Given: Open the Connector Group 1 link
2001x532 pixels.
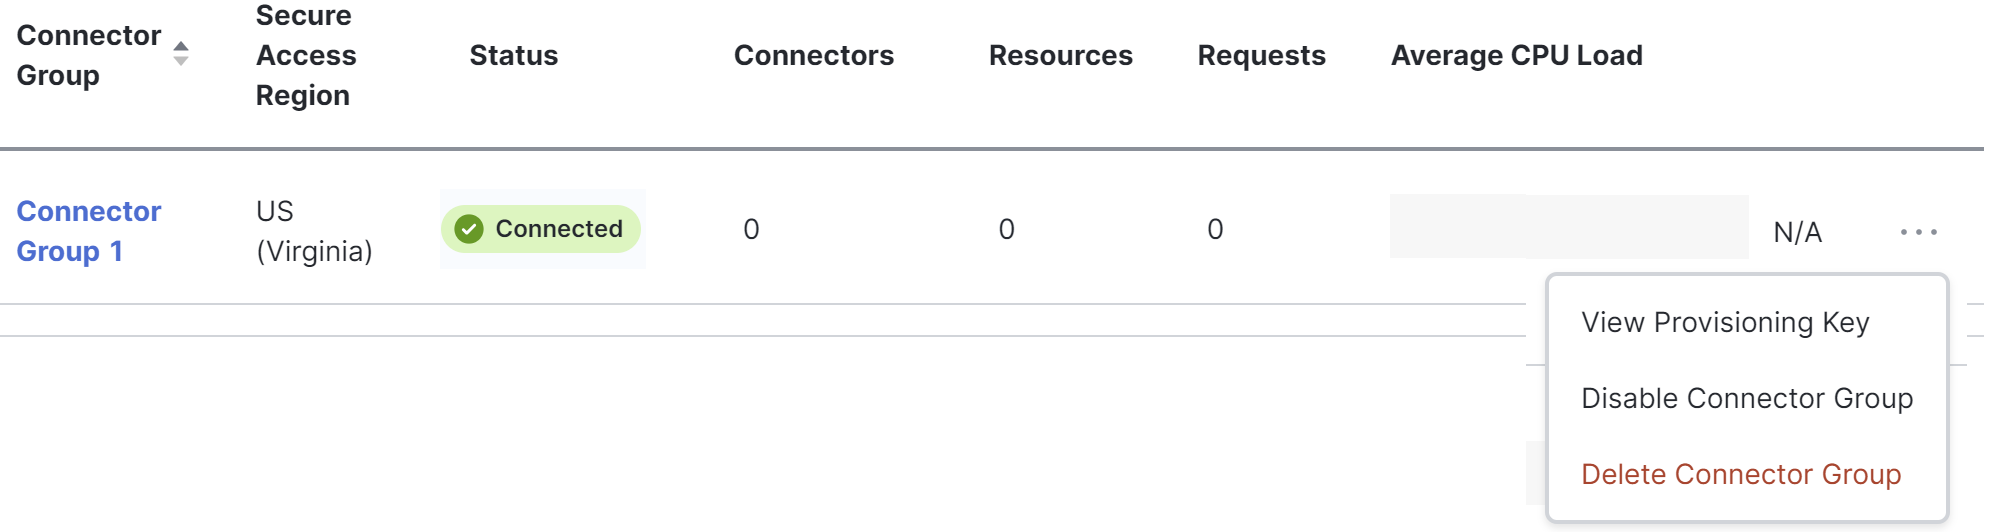Looking at the screenshot, I should [89, 231].
